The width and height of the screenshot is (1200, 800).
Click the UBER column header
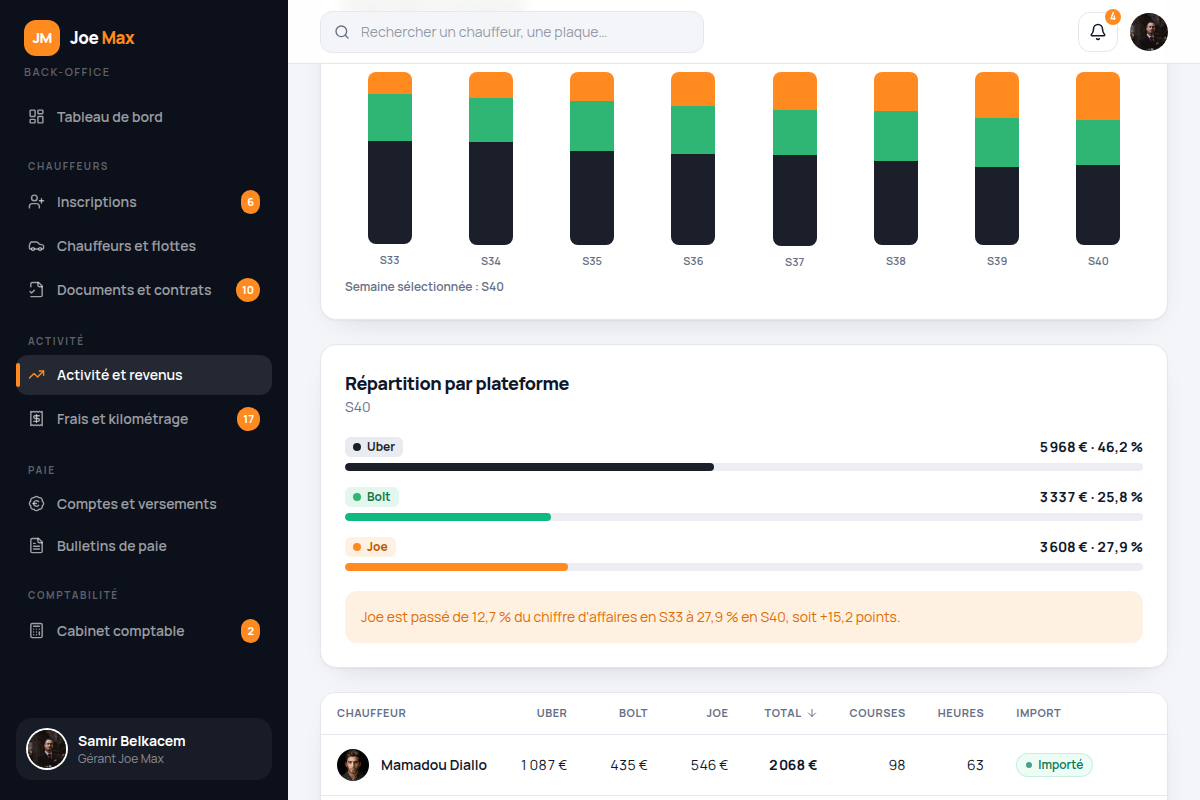pos(552,713)
